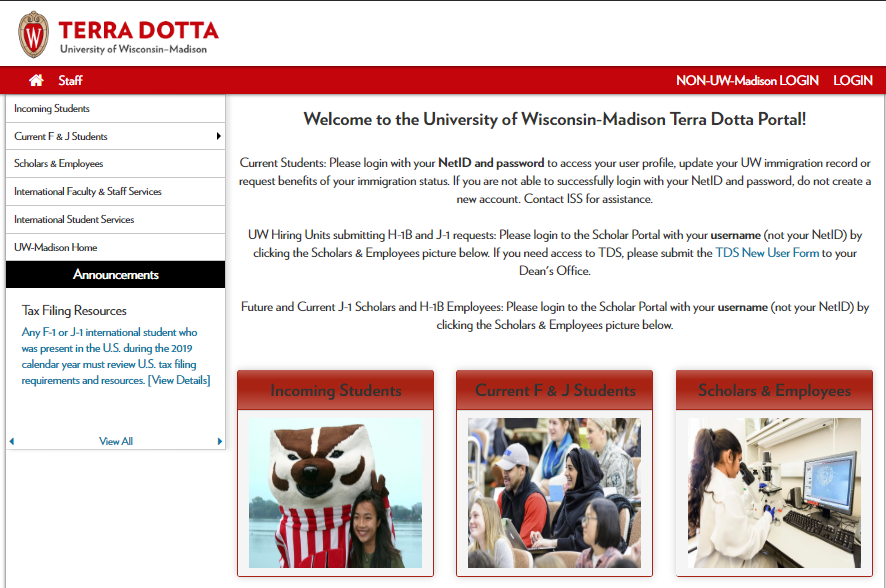
Task: Click the Tax Filing Resources heading
Action: pos(74,311)
